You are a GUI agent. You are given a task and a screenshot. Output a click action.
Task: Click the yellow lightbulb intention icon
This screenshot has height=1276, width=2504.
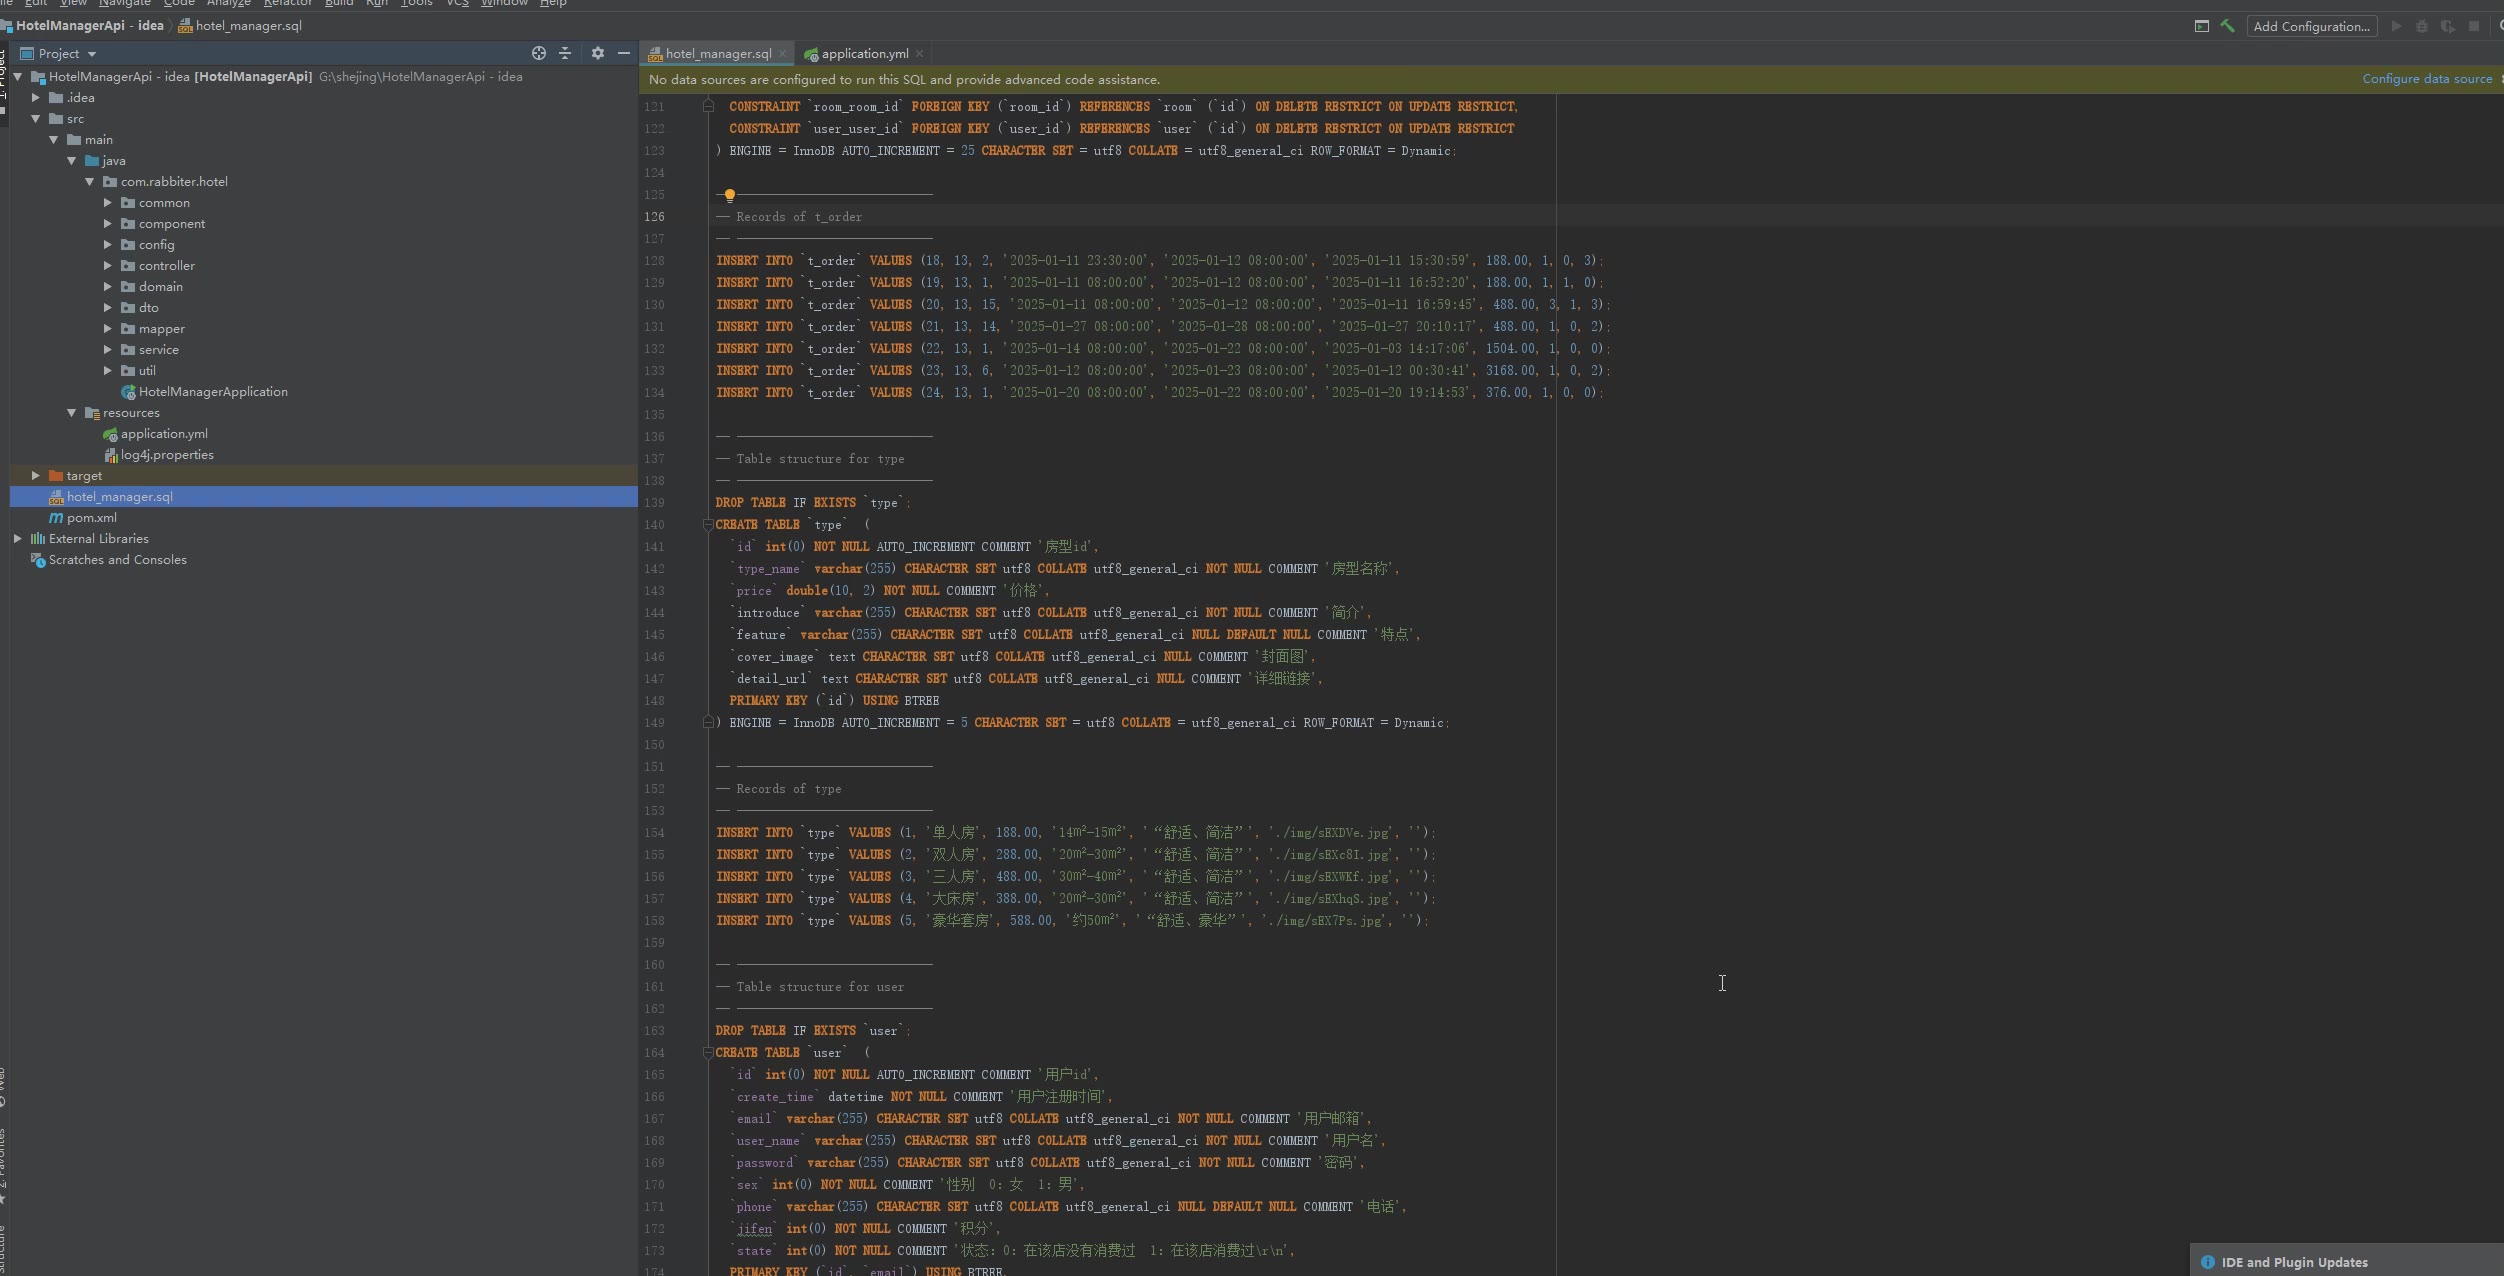coord(729,195)
